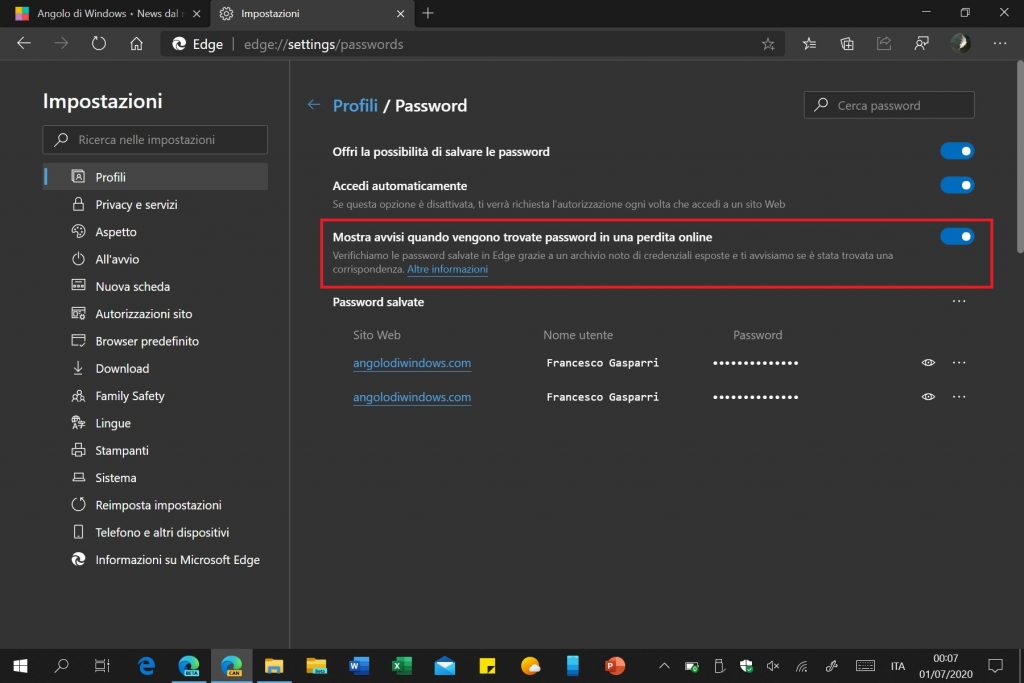
Task: Turn off password leak alerts toggle
Action: click(957, 237)
